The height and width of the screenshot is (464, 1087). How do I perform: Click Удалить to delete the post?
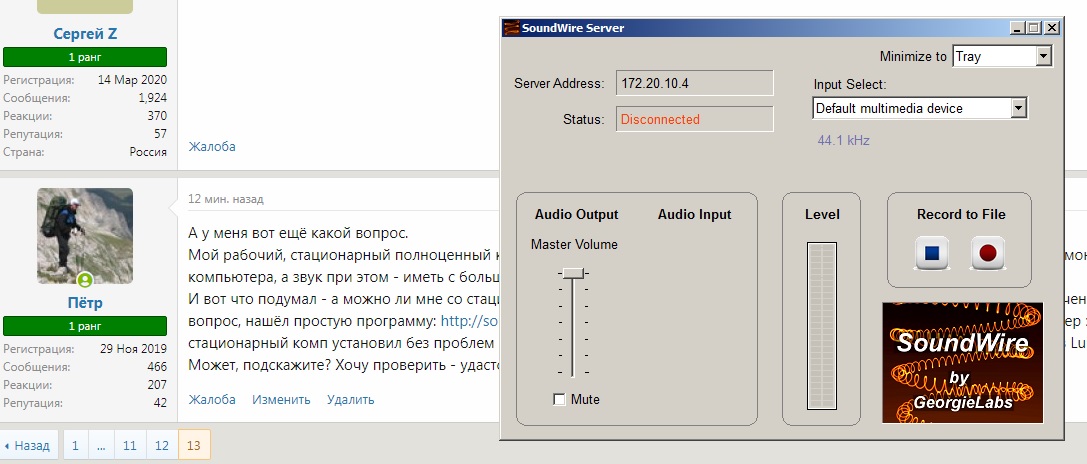pyautogui.click(x=350, y=399)
